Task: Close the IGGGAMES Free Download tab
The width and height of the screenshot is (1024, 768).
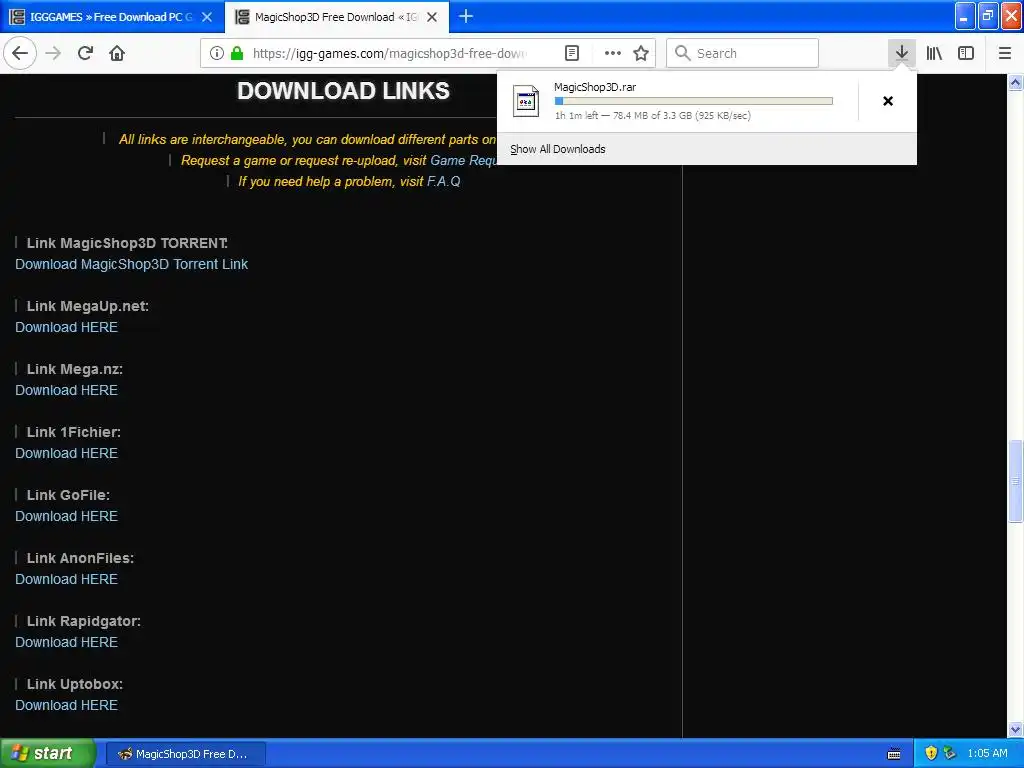Action: point(207,17)
